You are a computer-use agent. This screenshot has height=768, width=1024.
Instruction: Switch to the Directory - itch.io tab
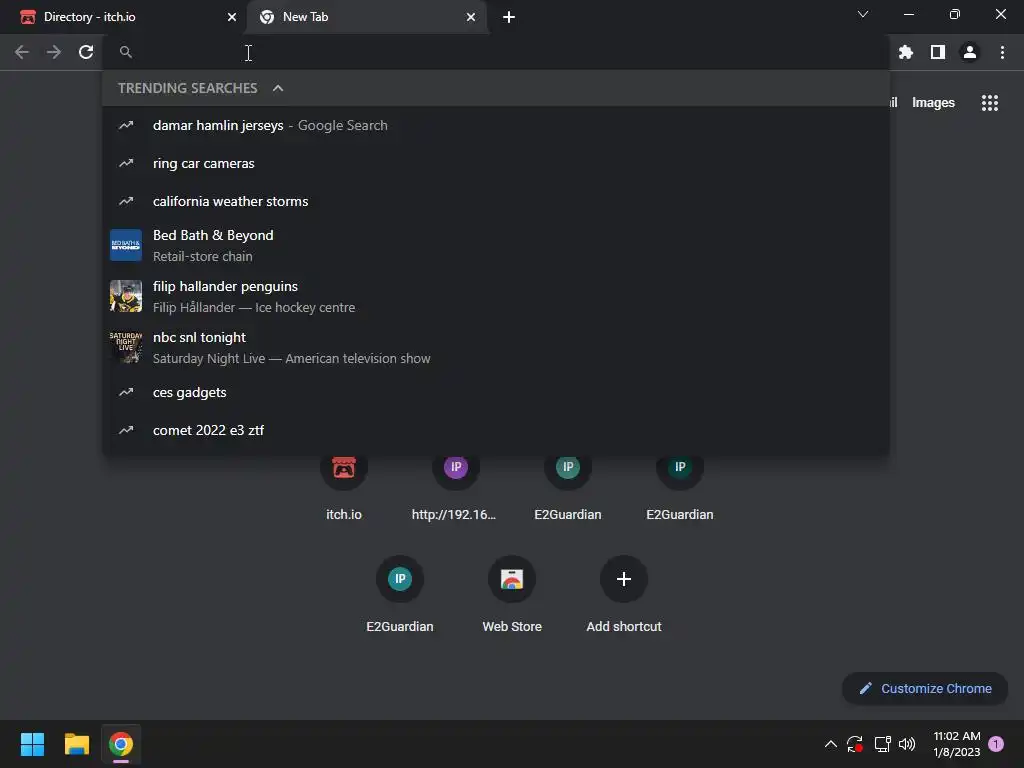[x=124, y=17]
